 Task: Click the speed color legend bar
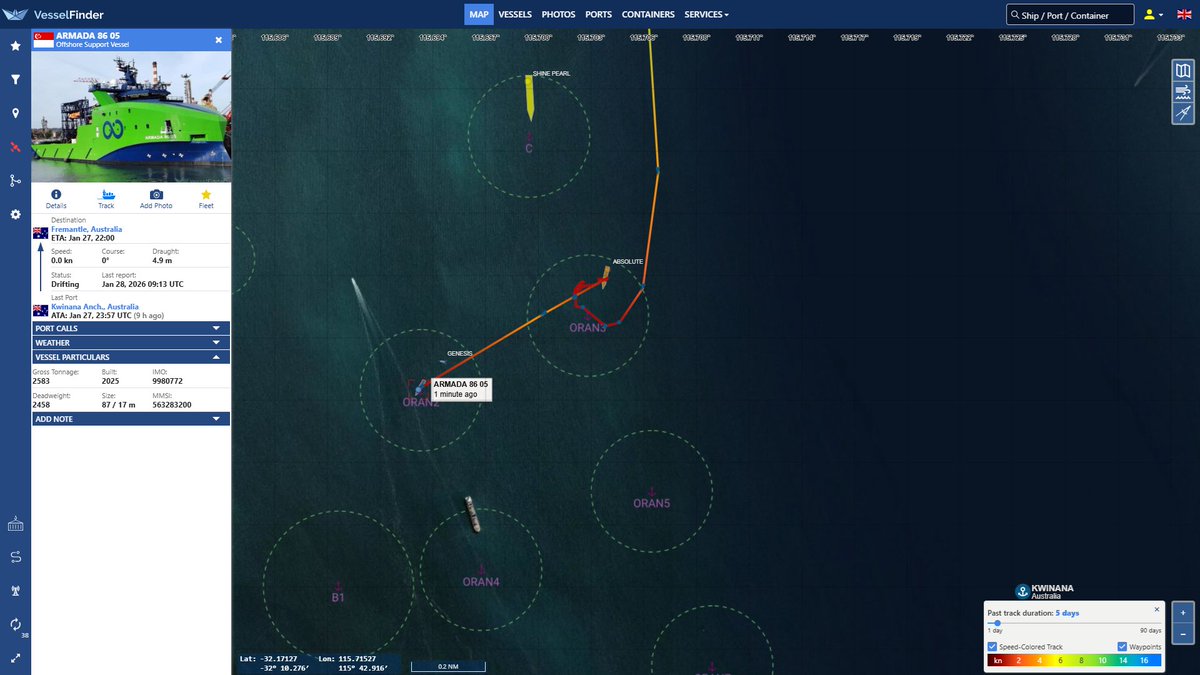click(1074, 660)
